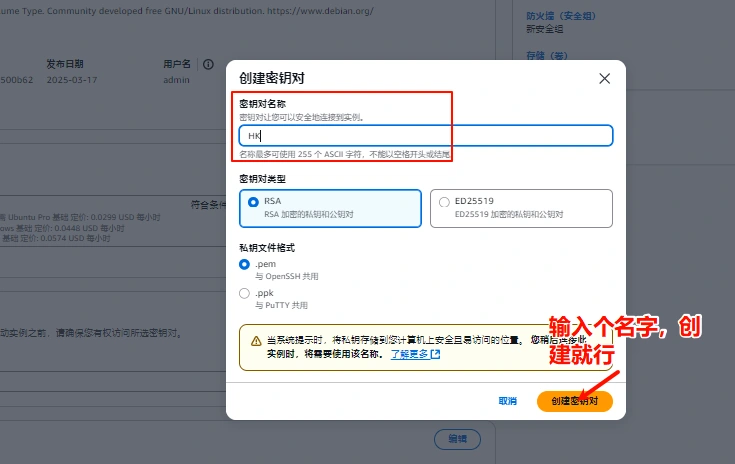Click the 密钥对名称 field label
The image size is (735, 464).
(x=263, y=103)
